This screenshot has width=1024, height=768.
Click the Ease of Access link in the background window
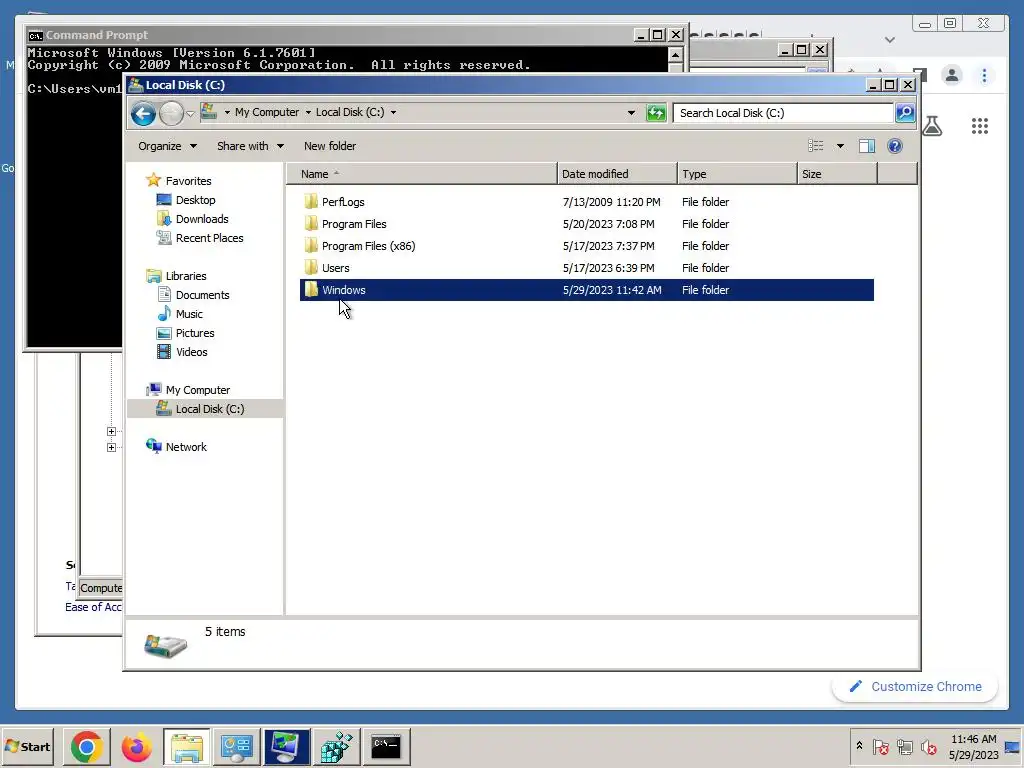pos(93,607)
